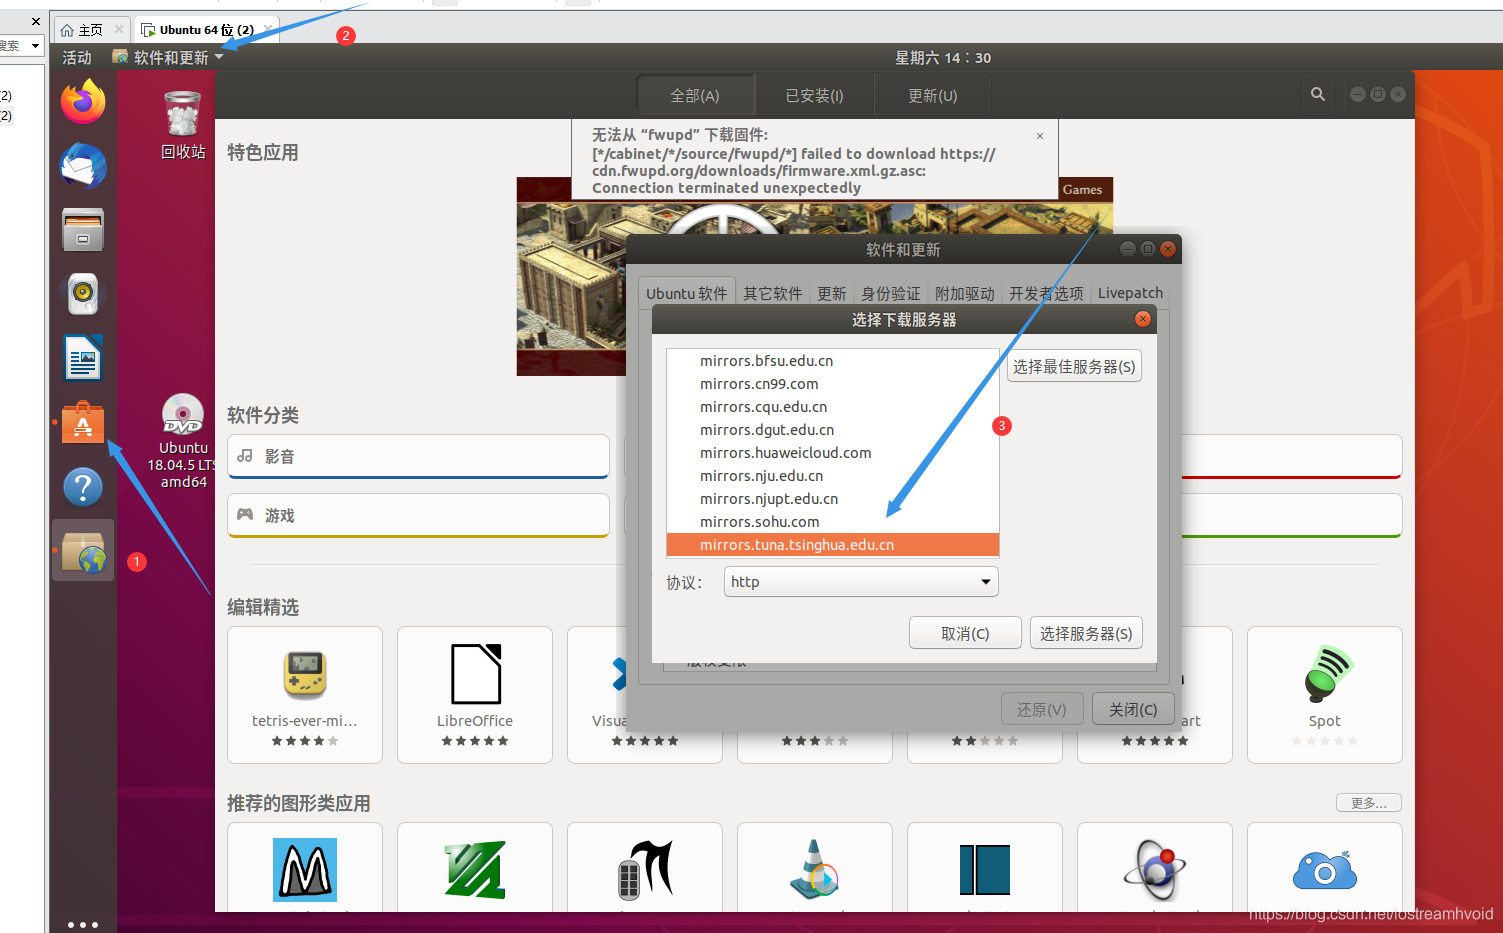1503x933 pixels.
Task: Open the Trash desktop icon
Action: [183, 125]
